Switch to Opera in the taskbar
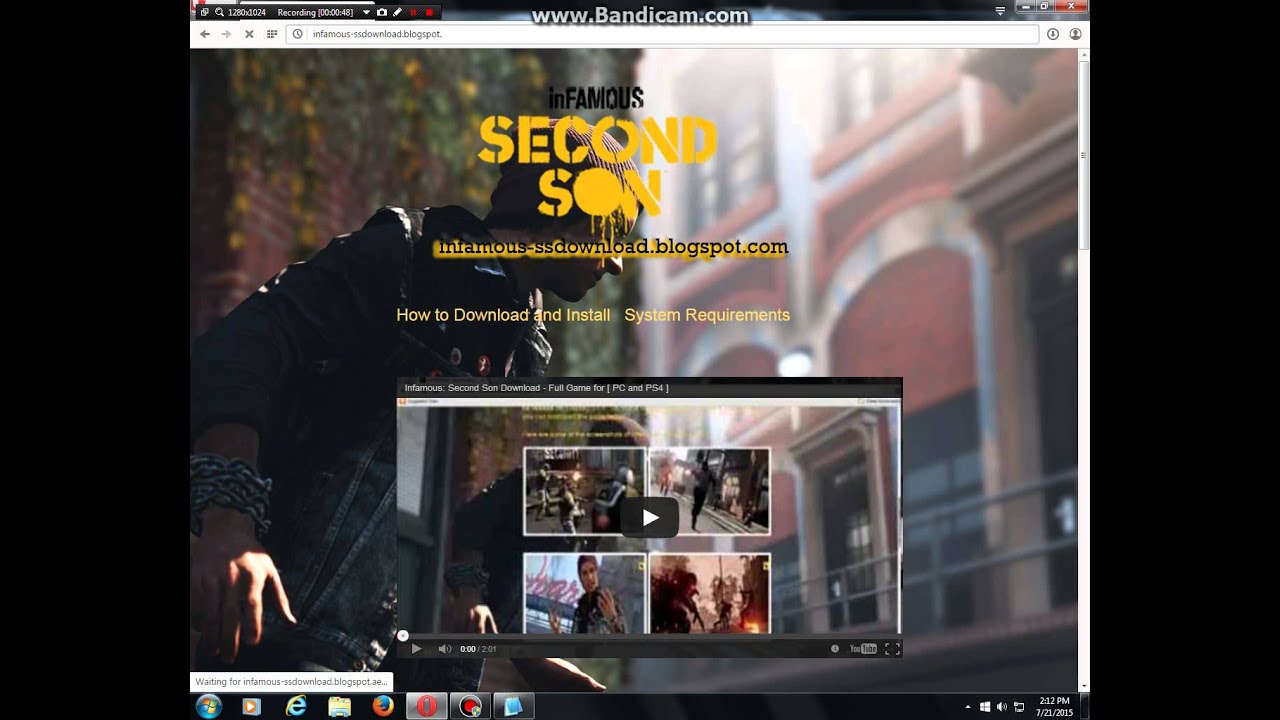Viewport: 1280px width, 720px height. click(427, 706)
